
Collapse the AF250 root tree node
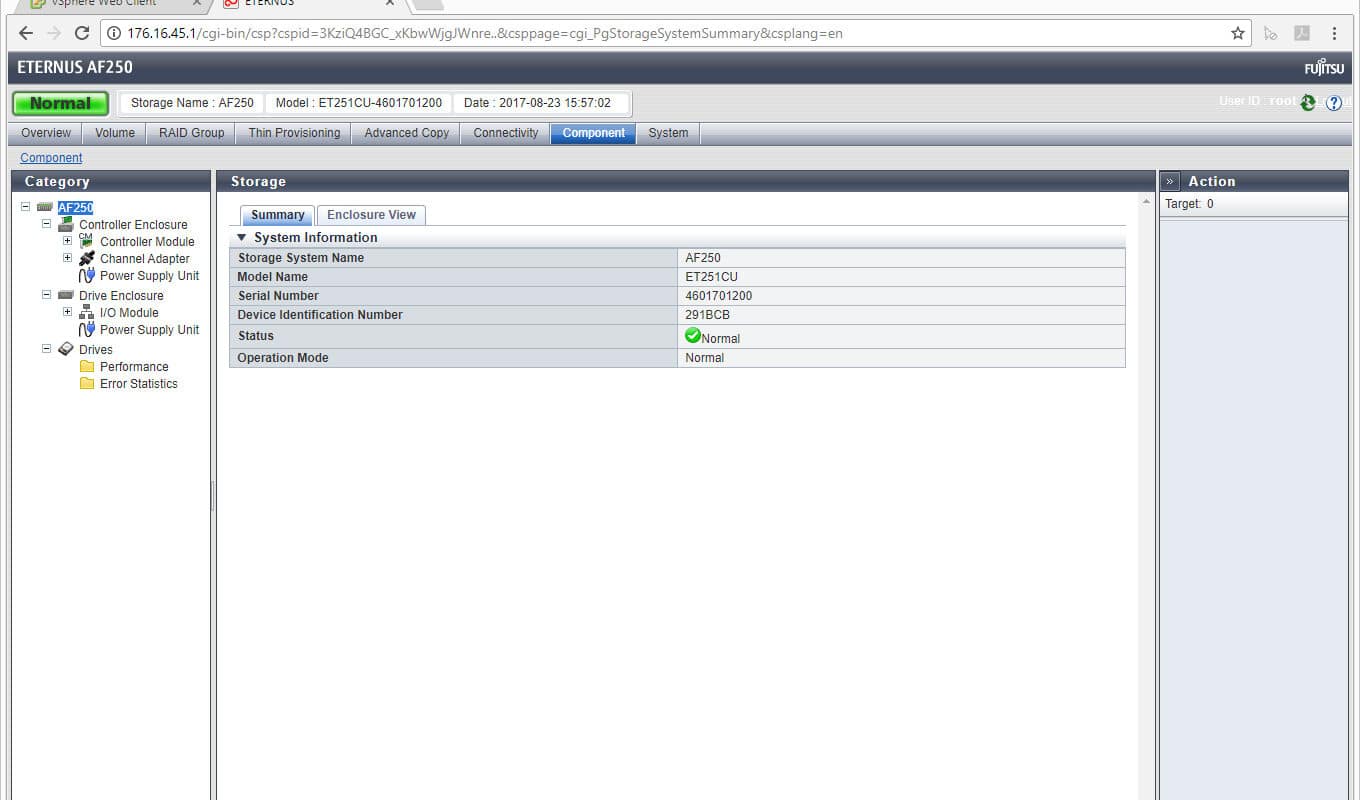click(26, 207)
